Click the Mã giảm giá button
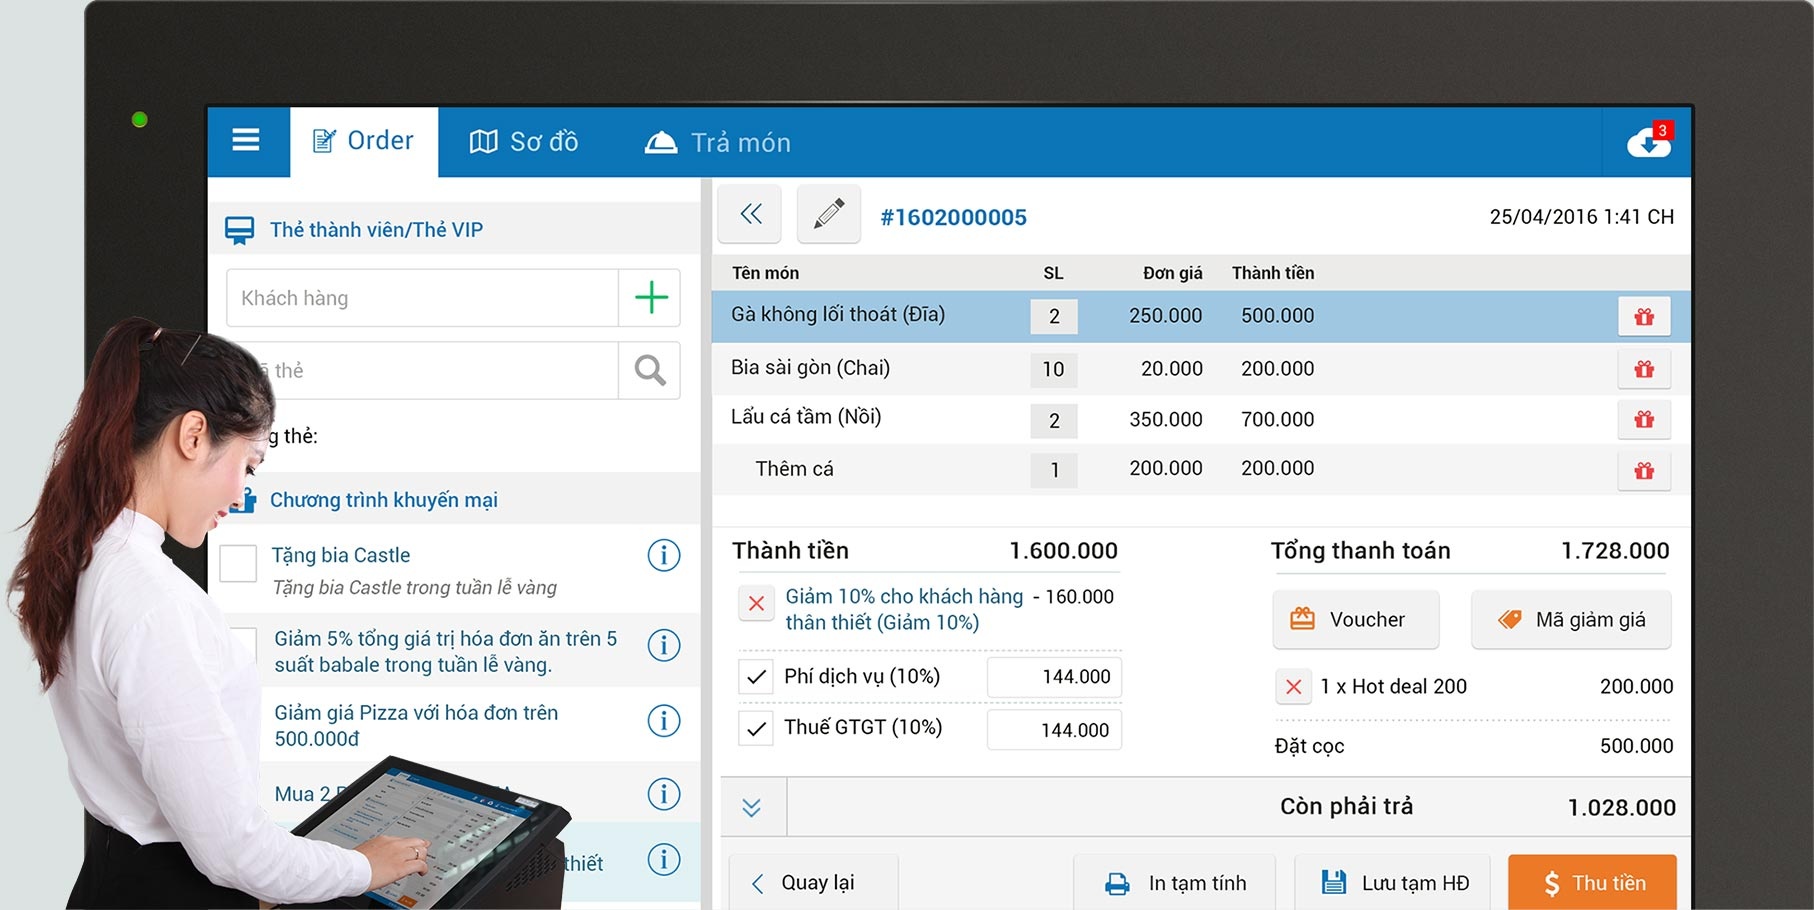The image size is (1814, 910). pyautogui.click(x=1570, y=620)
